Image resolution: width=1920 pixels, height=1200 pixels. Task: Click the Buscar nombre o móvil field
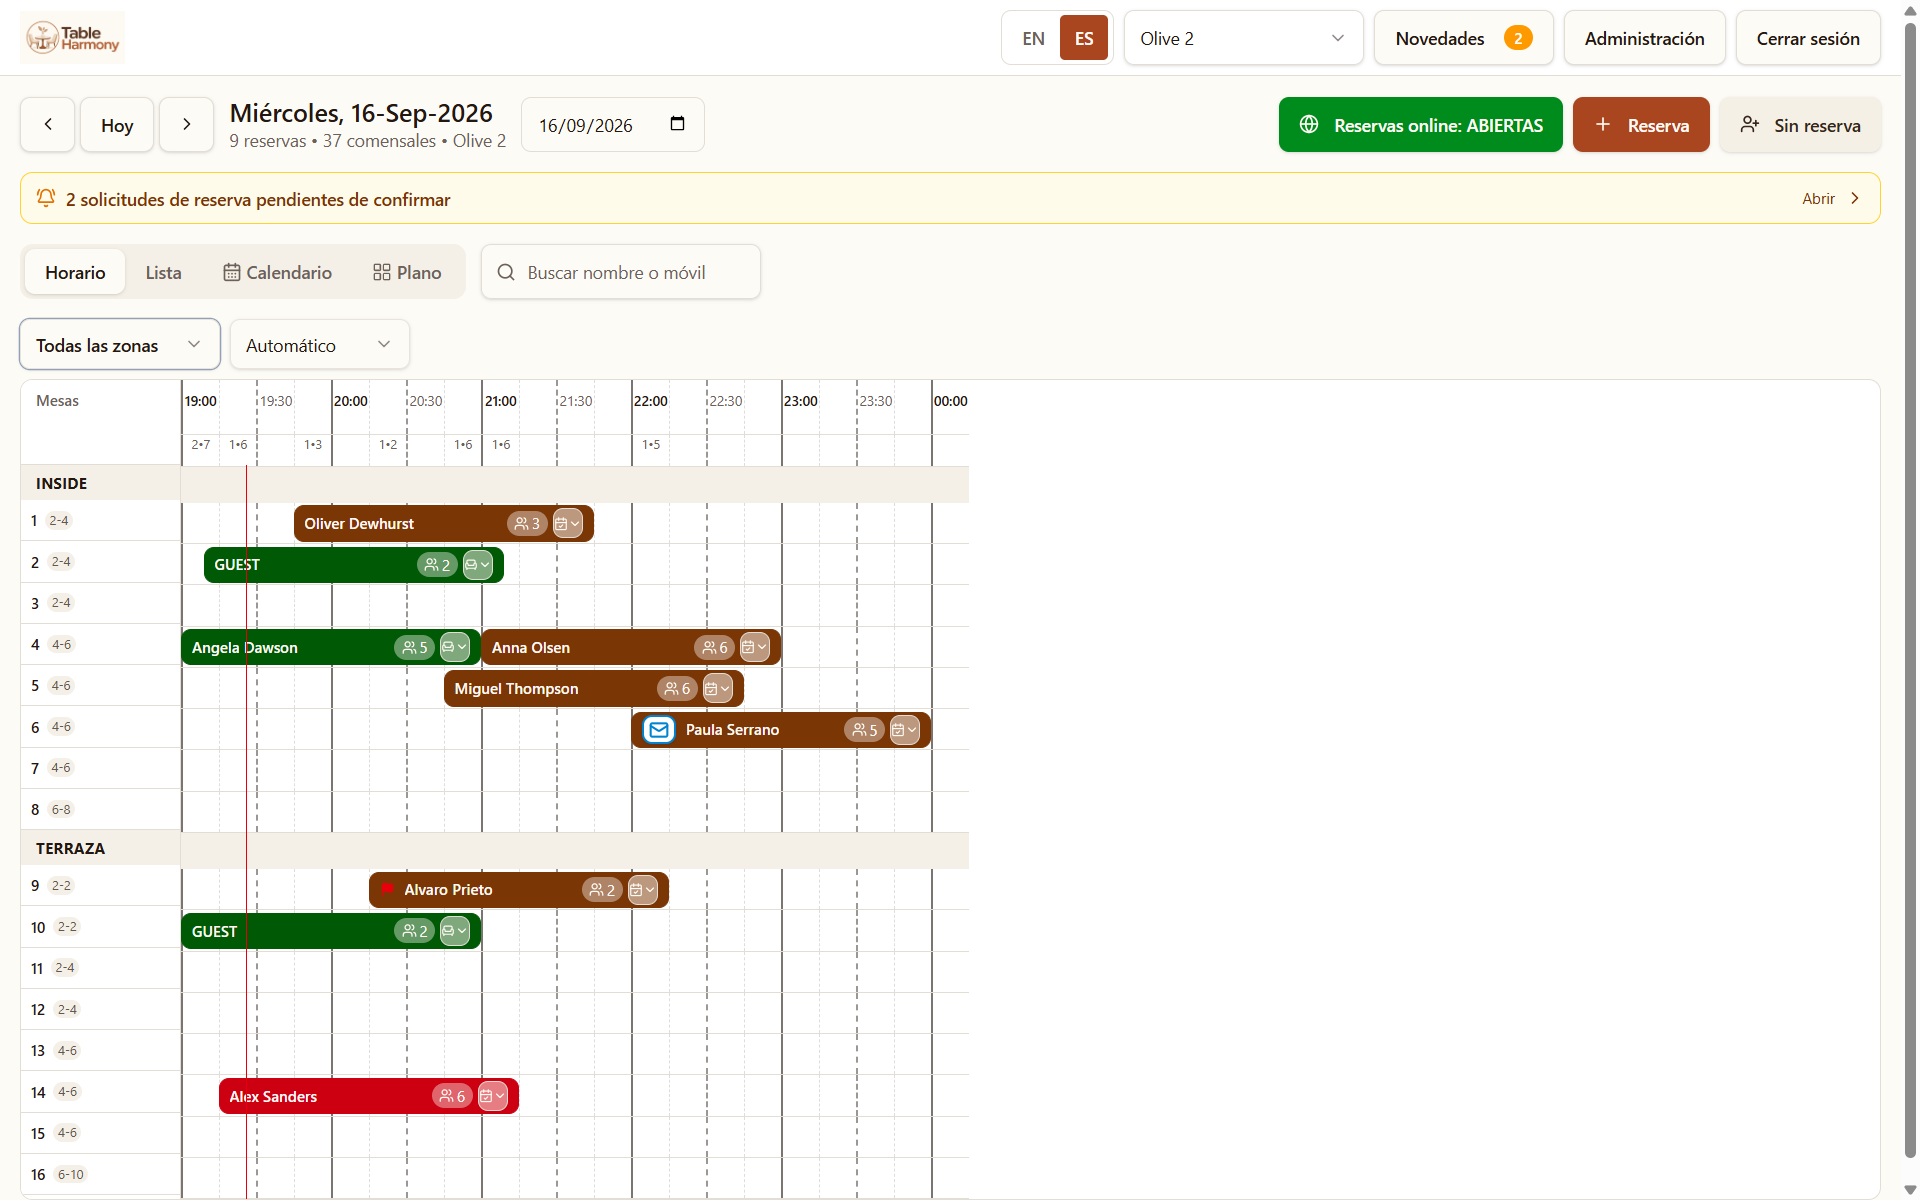(621, 272)
